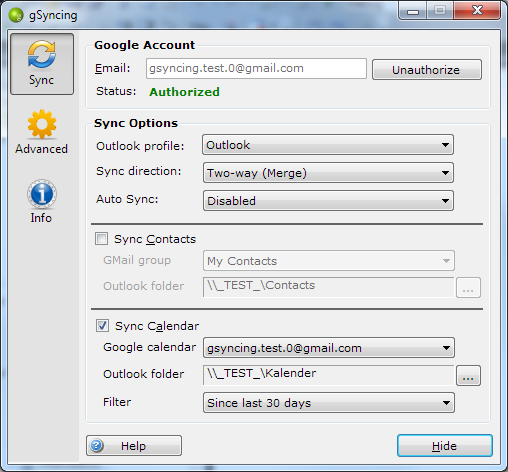508x472 pixels.
Task: Minimize the gSyncing window
Action: pyautogui.click(x=413, y=12)
